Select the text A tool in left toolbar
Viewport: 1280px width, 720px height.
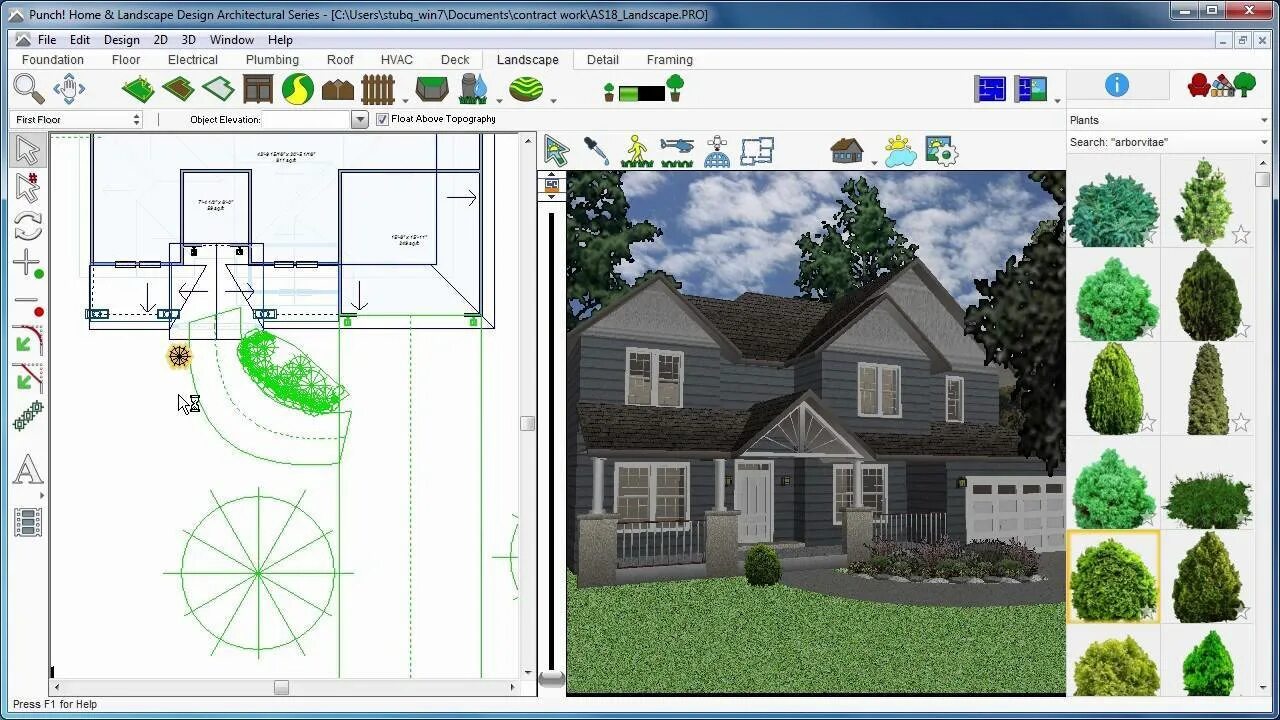click(x=28, y=470)
